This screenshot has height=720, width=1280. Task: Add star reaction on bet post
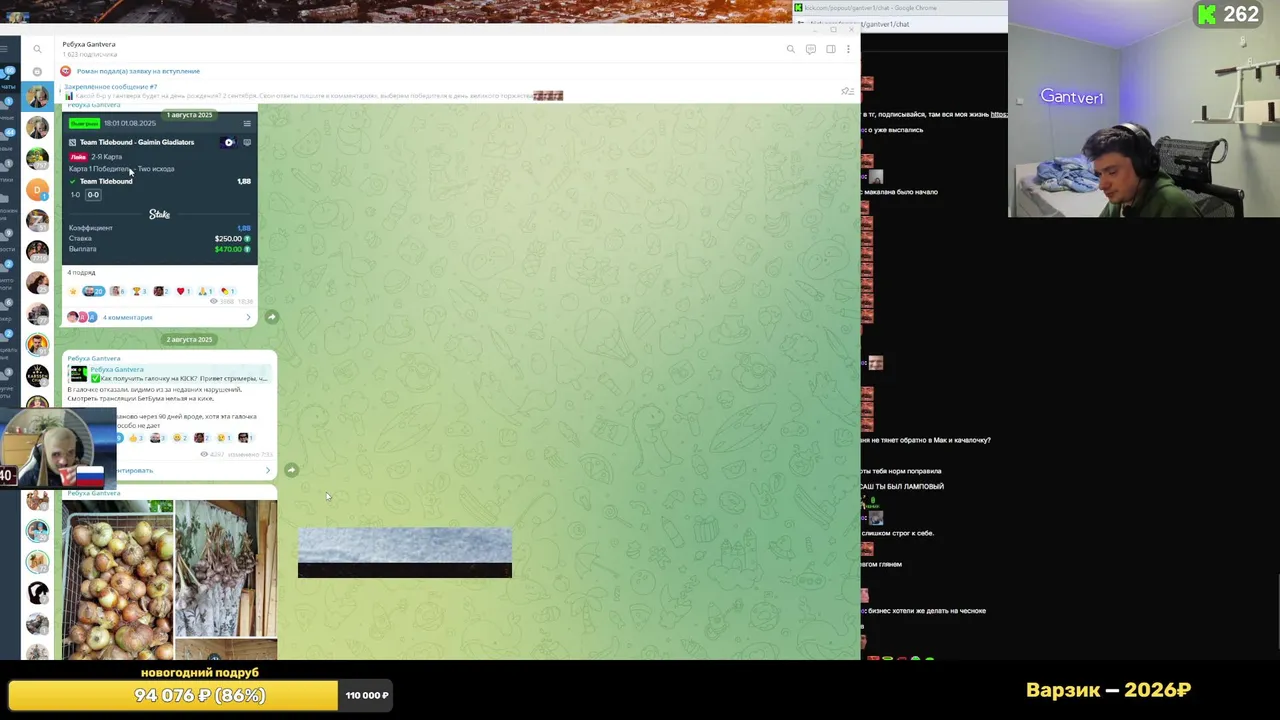pyautogui.click(x=72, y=291)
